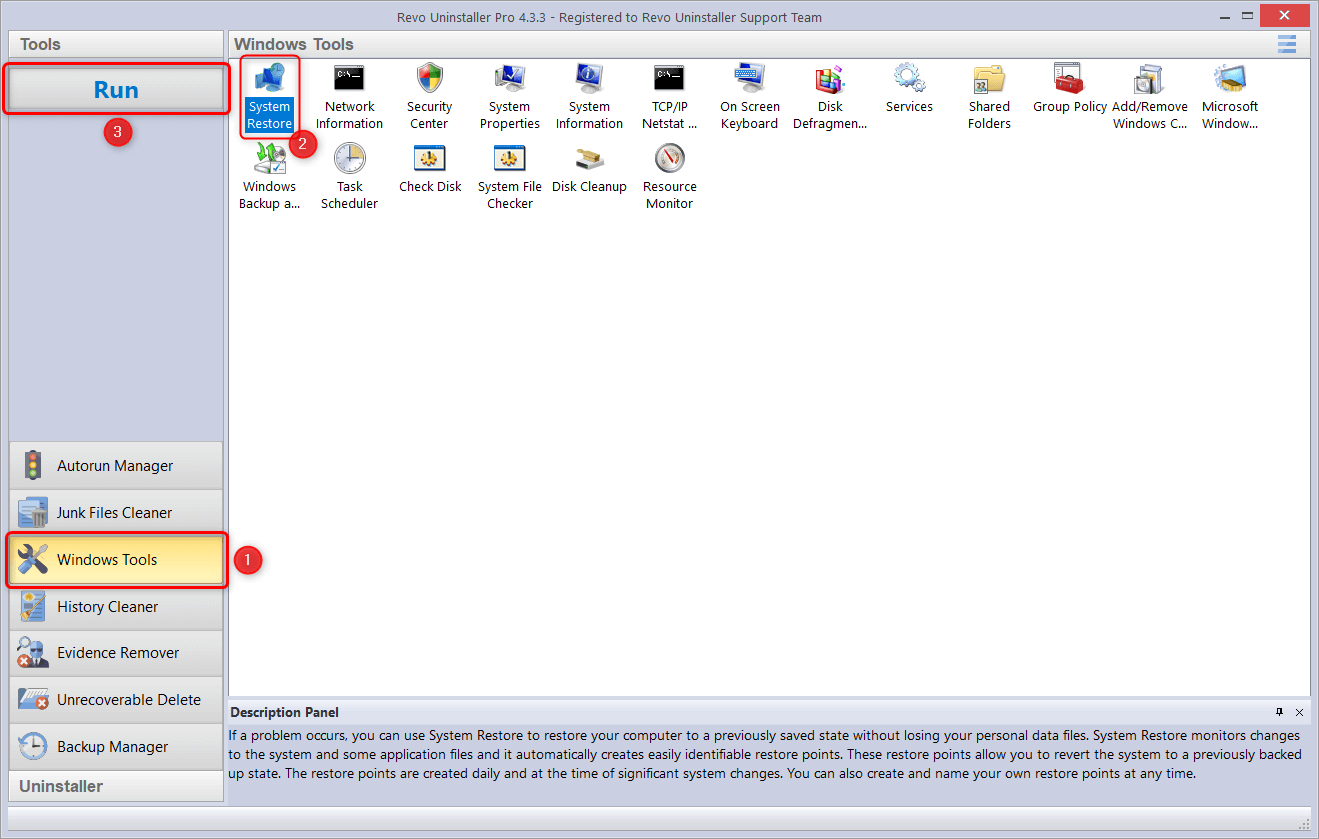Click the Run button
The width and height of the screenshot is (1319, 839).
116,90
